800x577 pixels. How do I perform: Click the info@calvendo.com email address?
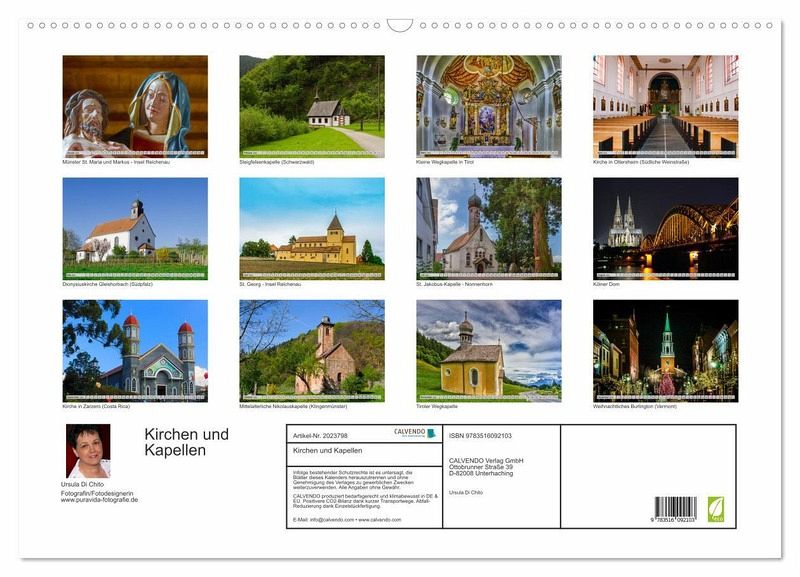pyautogui.click(x=331, y=519)
